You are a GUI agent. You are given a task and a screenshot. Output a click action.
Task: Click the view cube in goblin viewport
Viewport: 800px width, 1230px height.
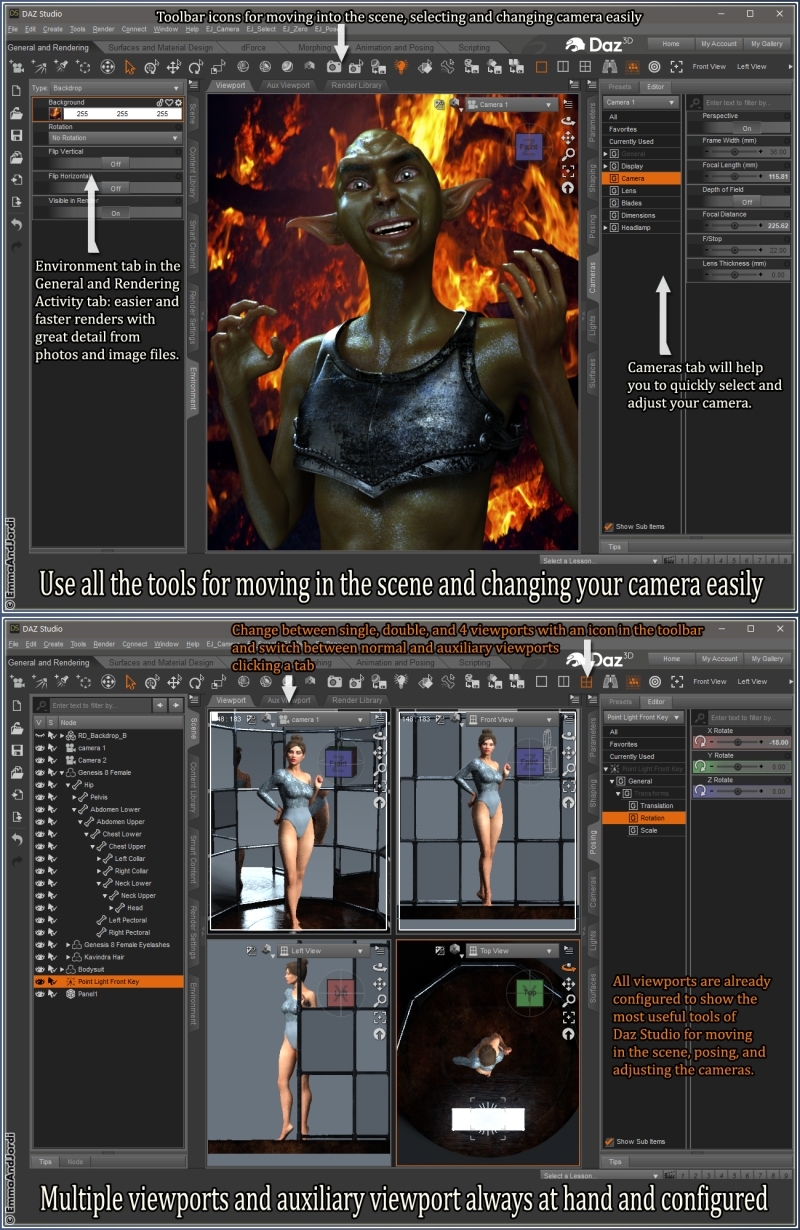pyautogui.click(x=530, y=146)
